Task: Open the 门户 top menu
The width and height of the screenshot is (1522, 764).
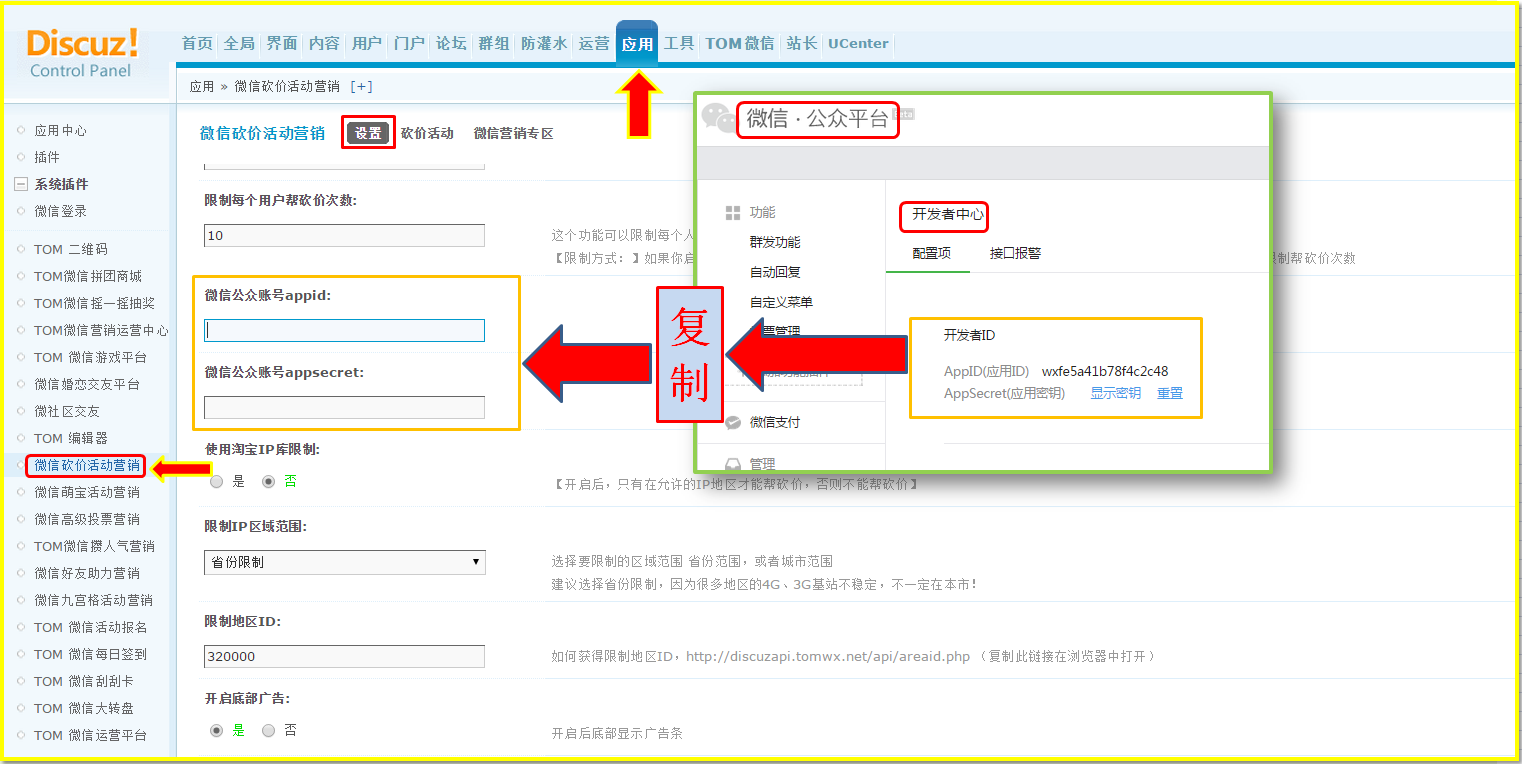Action: tap(409, 44)
